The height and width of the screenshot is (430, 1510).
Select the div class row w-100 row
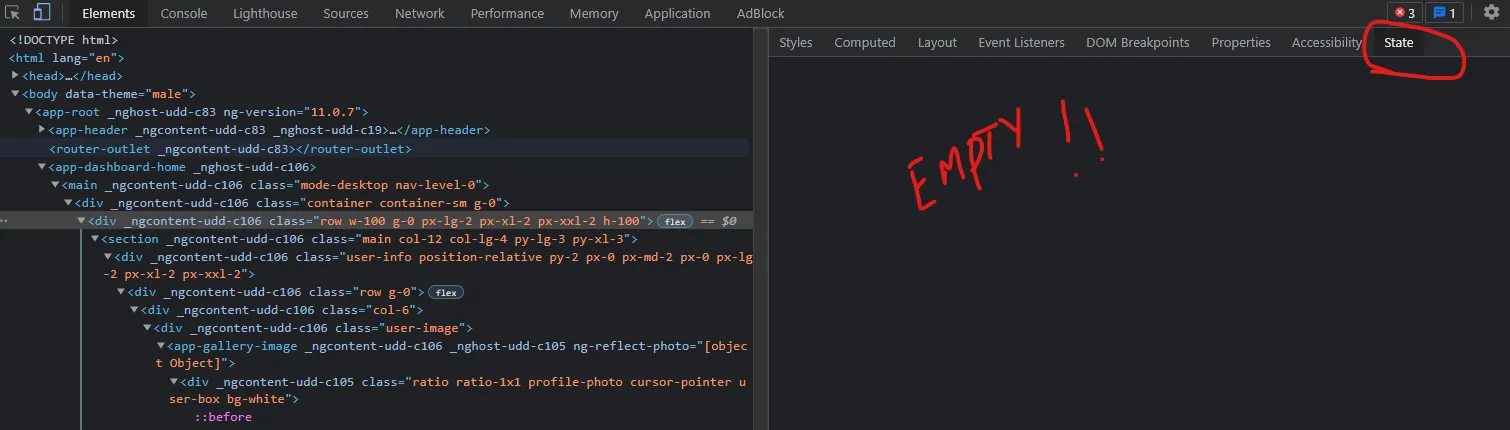[375, 221]
